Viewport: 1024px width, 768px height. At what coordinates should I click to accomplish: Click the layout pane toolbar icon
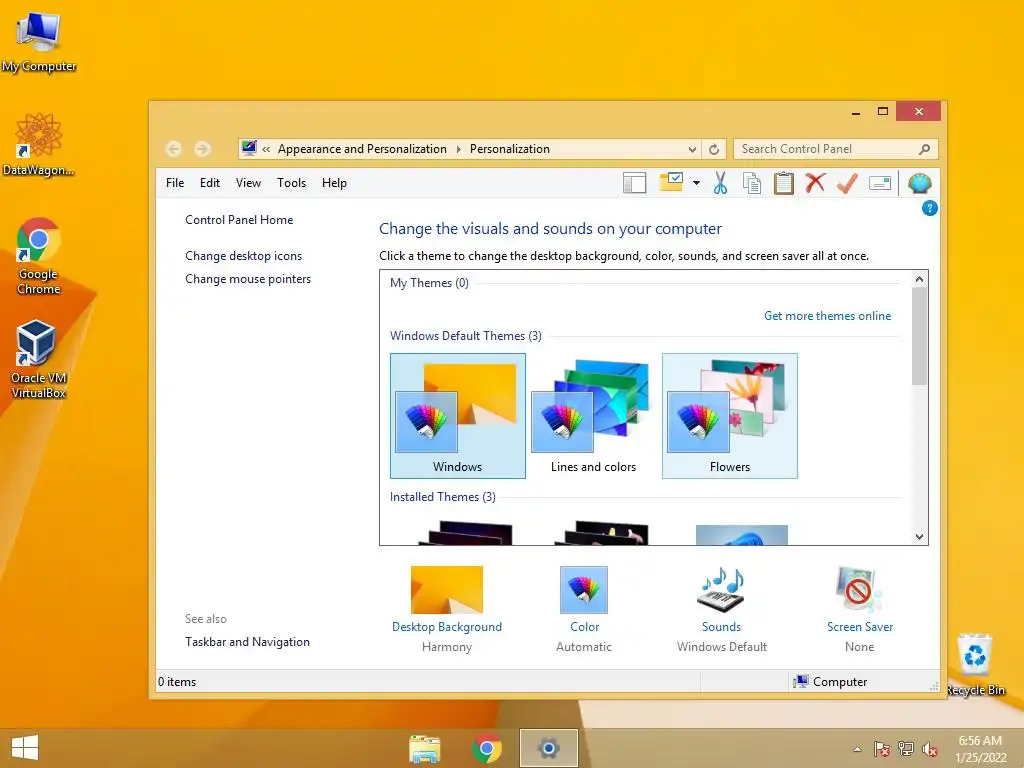pyautogui.click(x=634, y=184)
